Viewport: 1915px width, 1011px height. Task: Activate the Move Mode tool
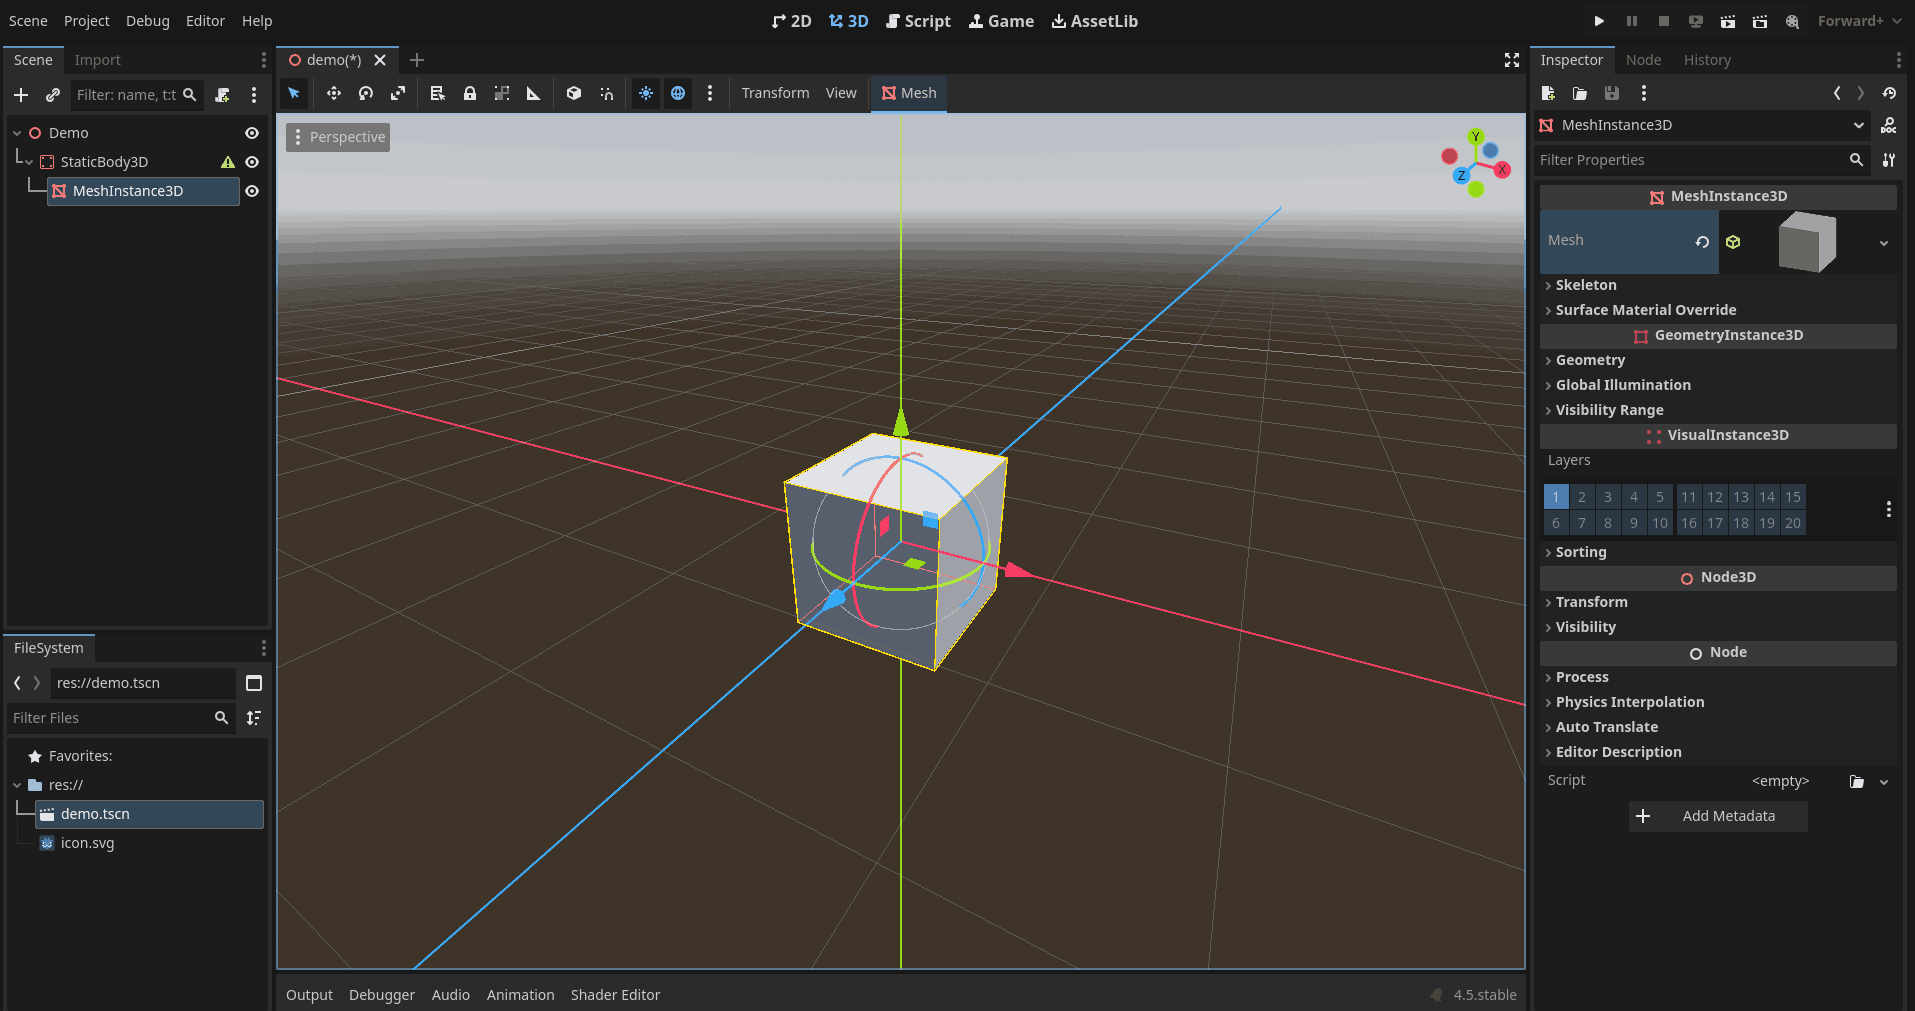click(334, 93)
